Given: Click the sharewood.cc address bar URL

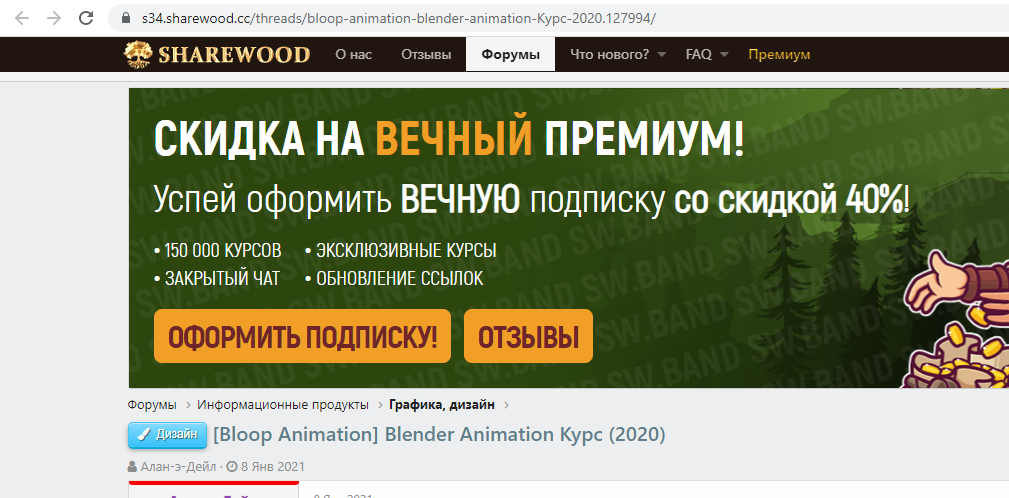Looking at the screenshot, I should tap(398, 19).
